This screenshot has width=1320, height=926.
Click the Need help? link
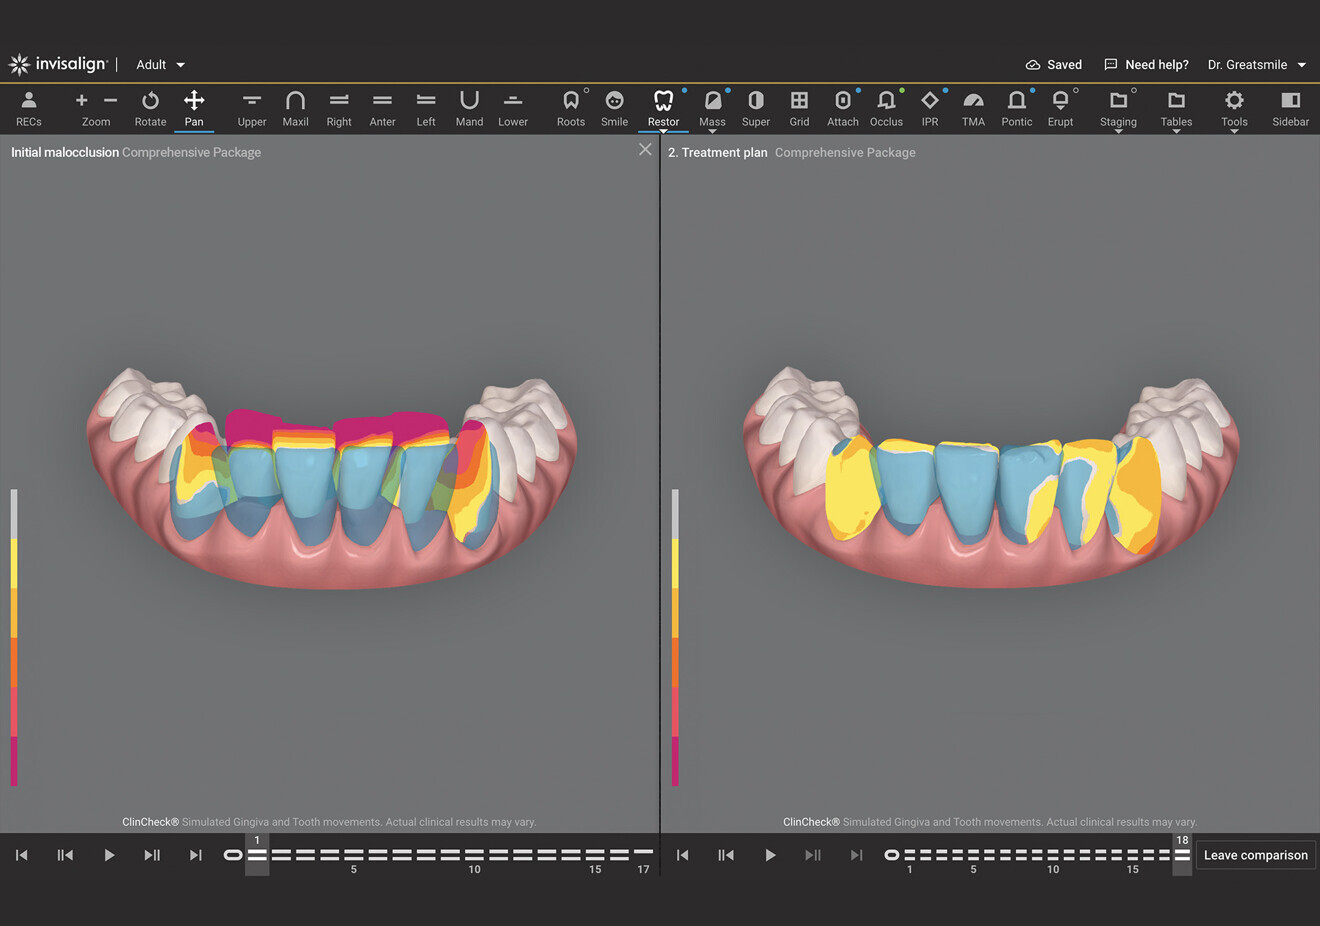(1146, 64)
